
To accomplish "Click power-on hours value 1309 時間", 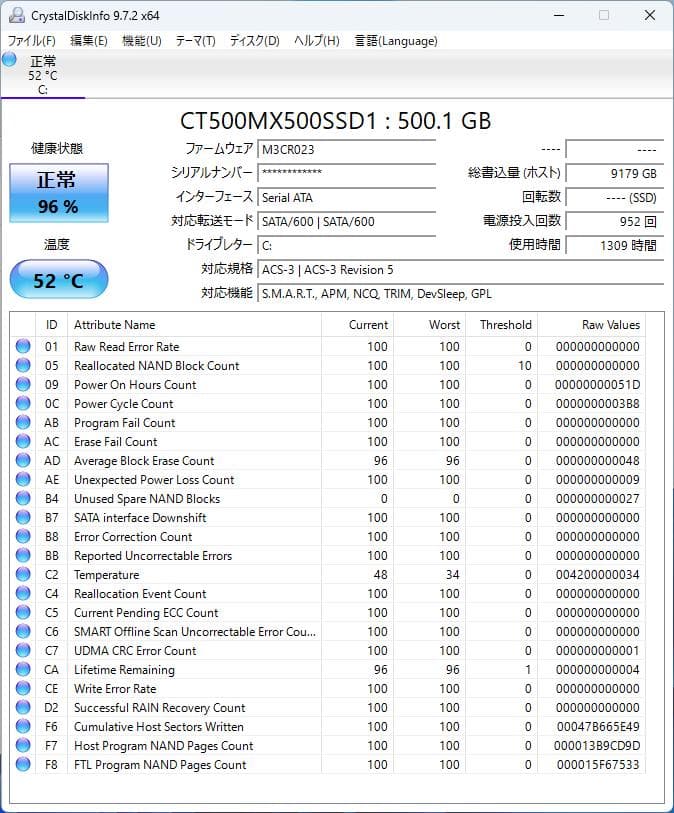I will 614,245.
